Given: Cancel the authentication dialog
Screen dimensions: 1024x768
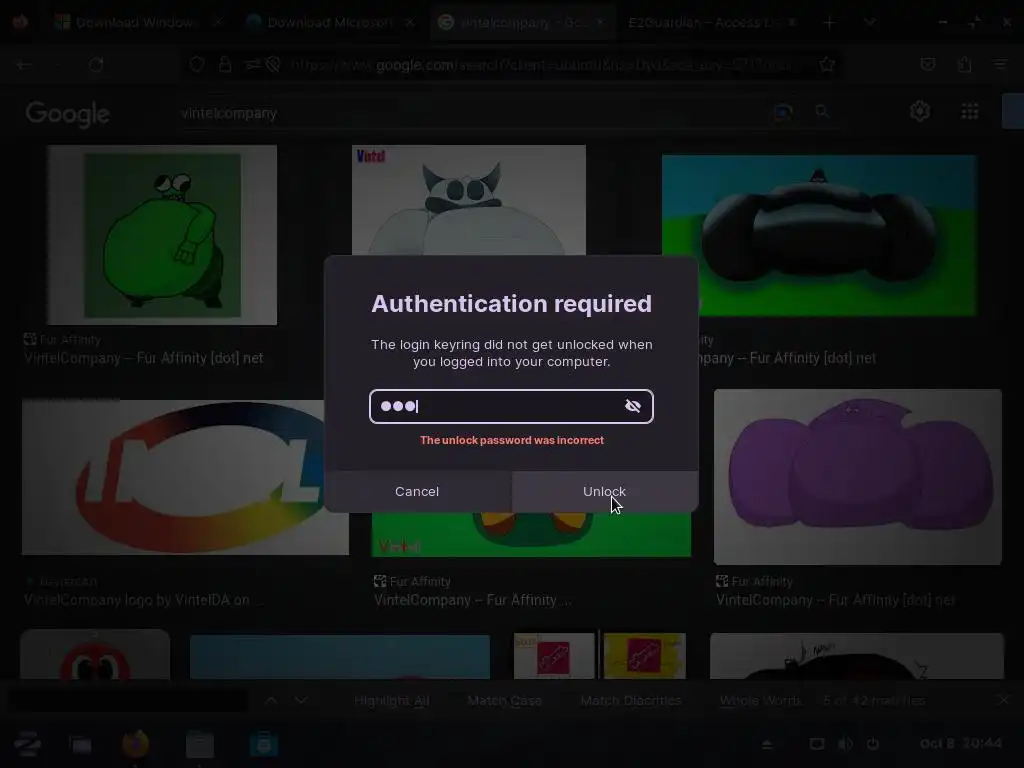Looking at the screenshot, I should point(417,491).
